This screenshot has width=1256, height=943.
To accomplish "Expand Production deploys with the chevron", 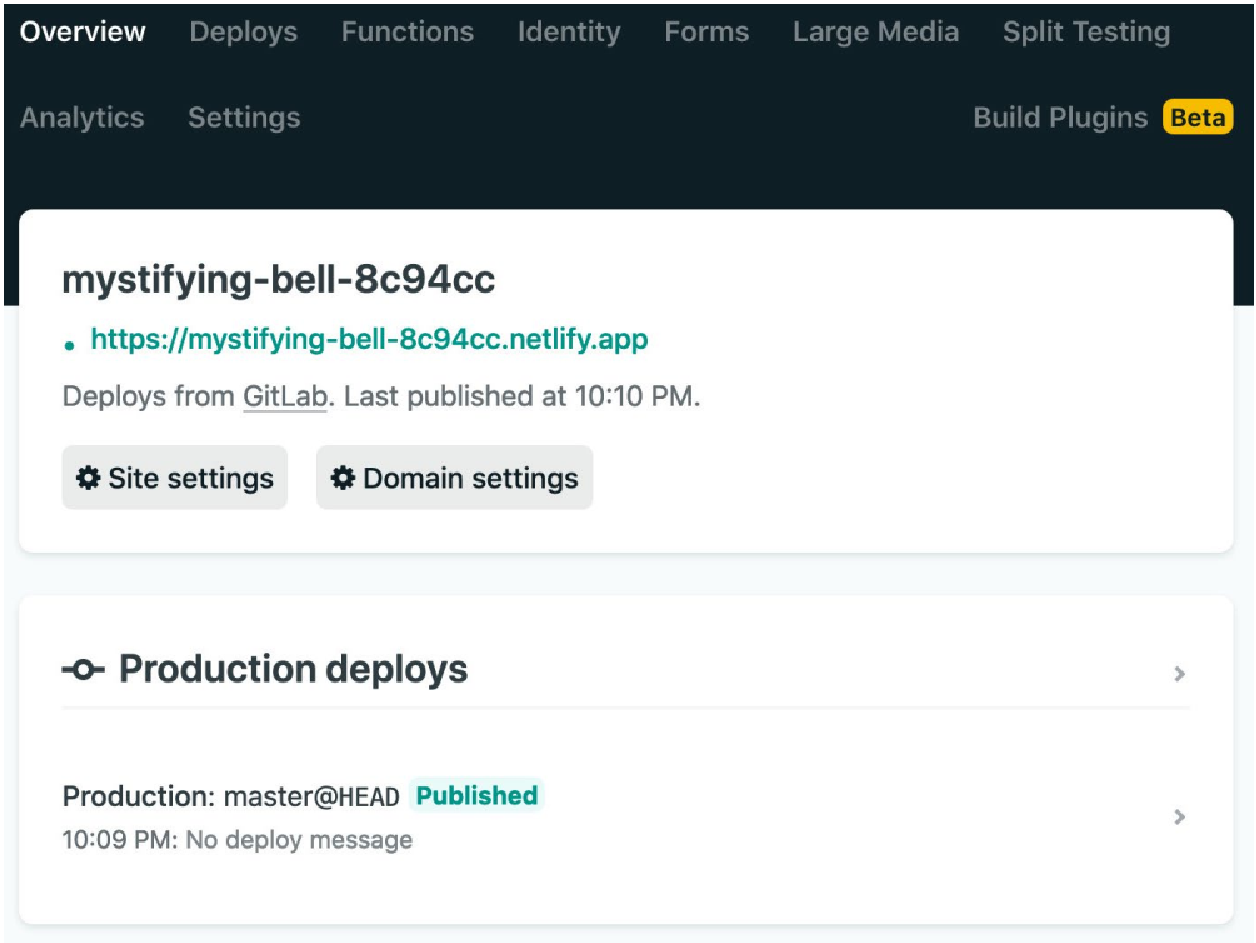I will pyautogui.click(x=1180, y=674).
